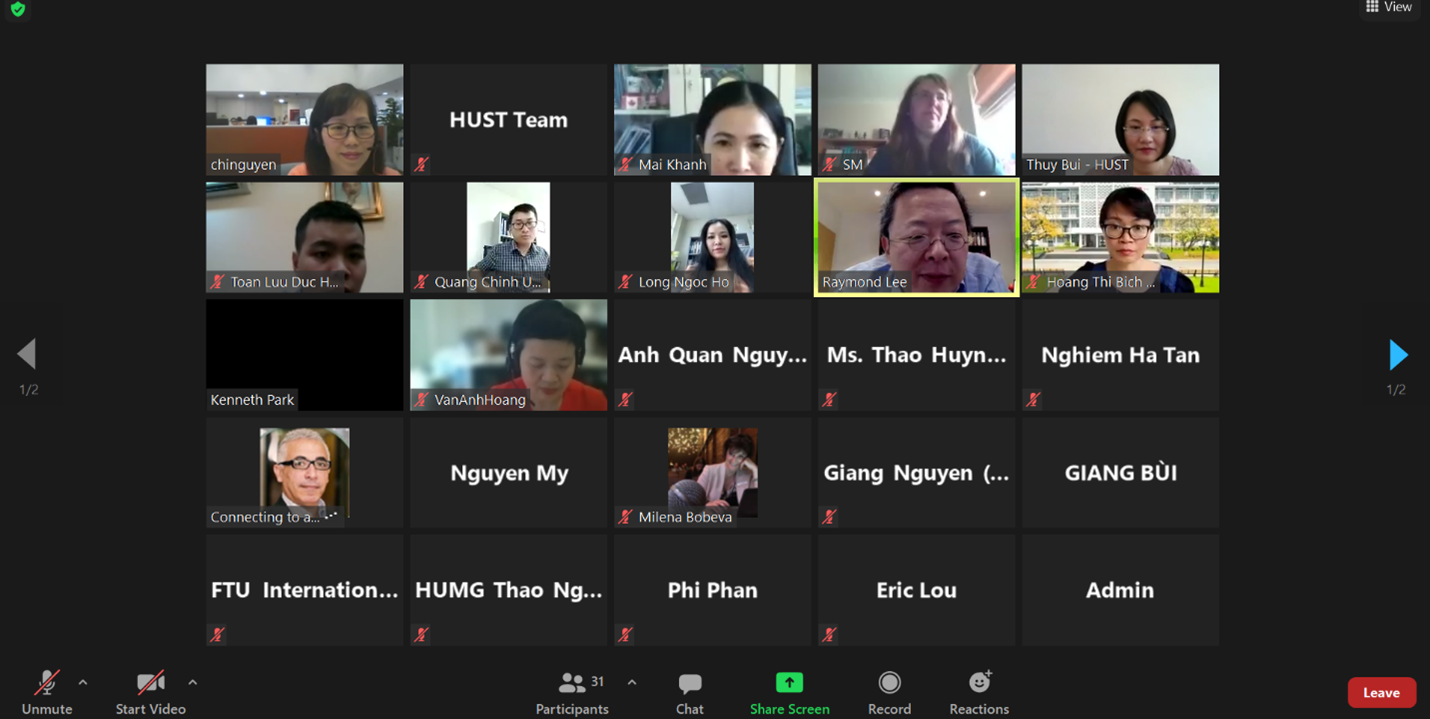This screenshot has height=719, width=1430.
Task: Click the green Share Screen icon
Action: pyautogui.click(x=789, y=682)
